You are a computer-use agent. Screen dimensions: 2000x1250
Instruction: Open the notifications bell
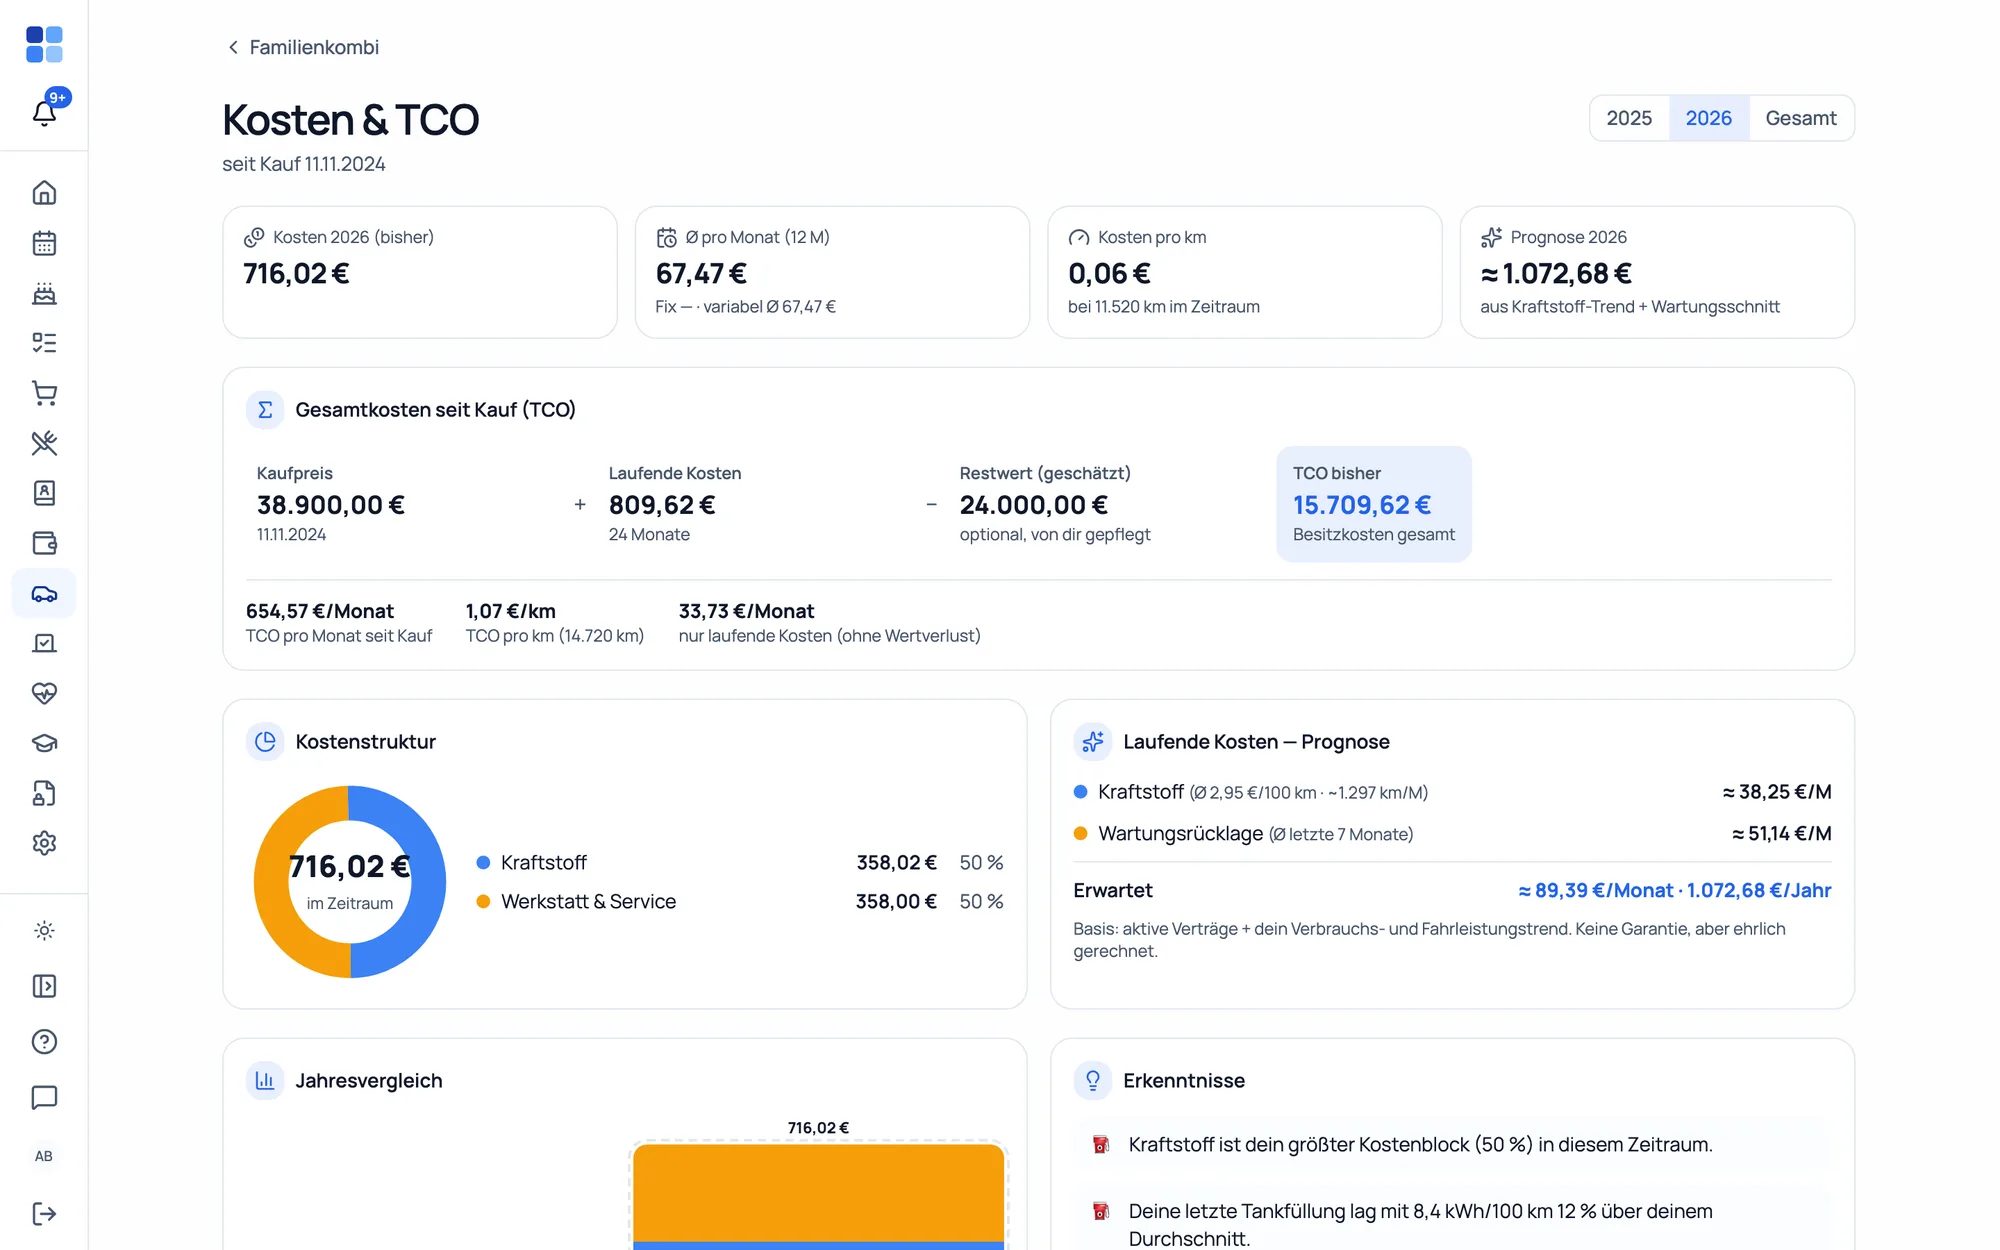click(44, 113)
